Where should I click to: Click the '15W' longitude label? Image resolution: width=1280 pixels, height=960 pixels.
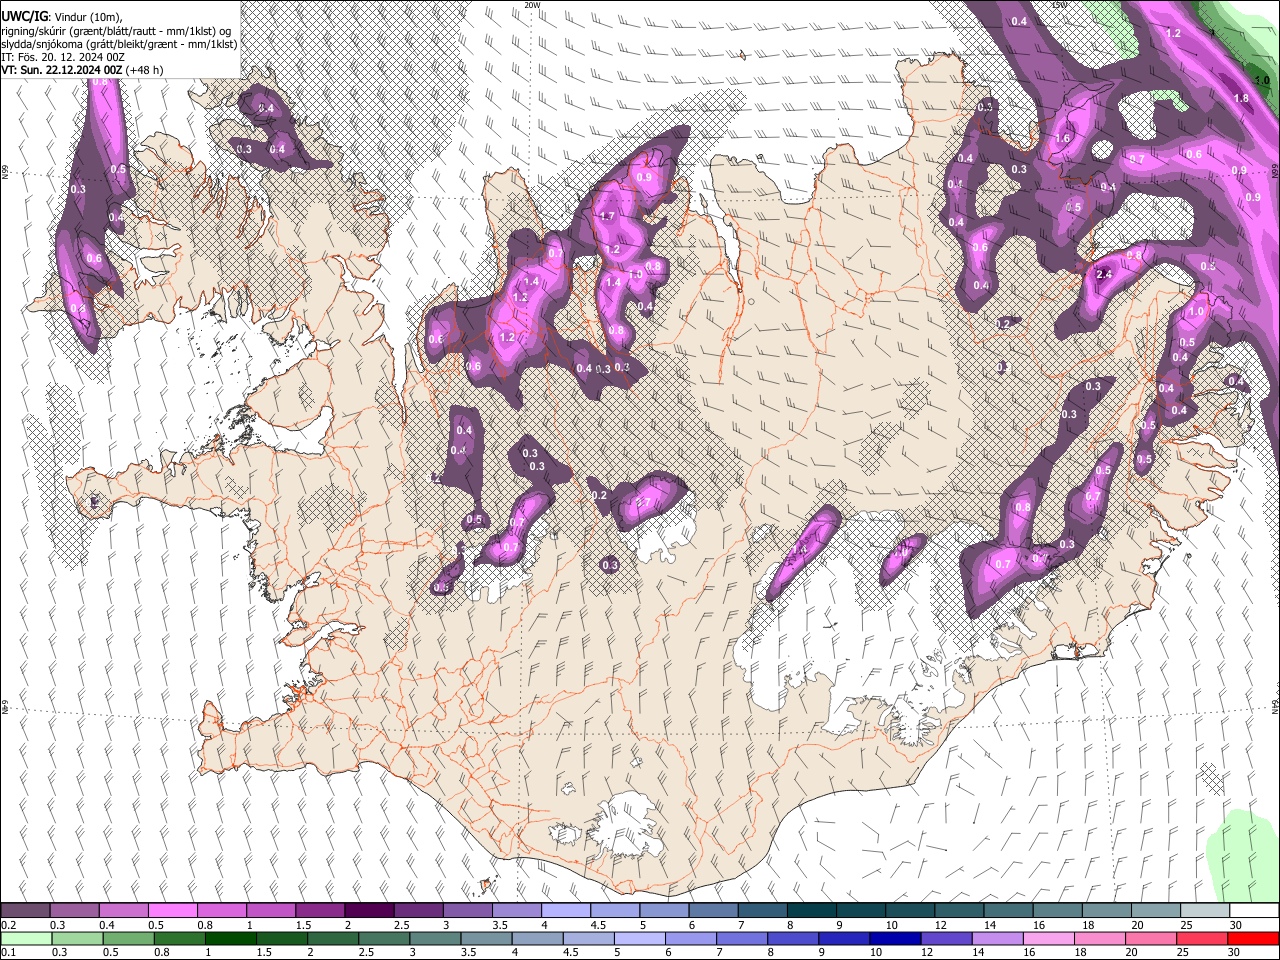(x=1059, y=5)
